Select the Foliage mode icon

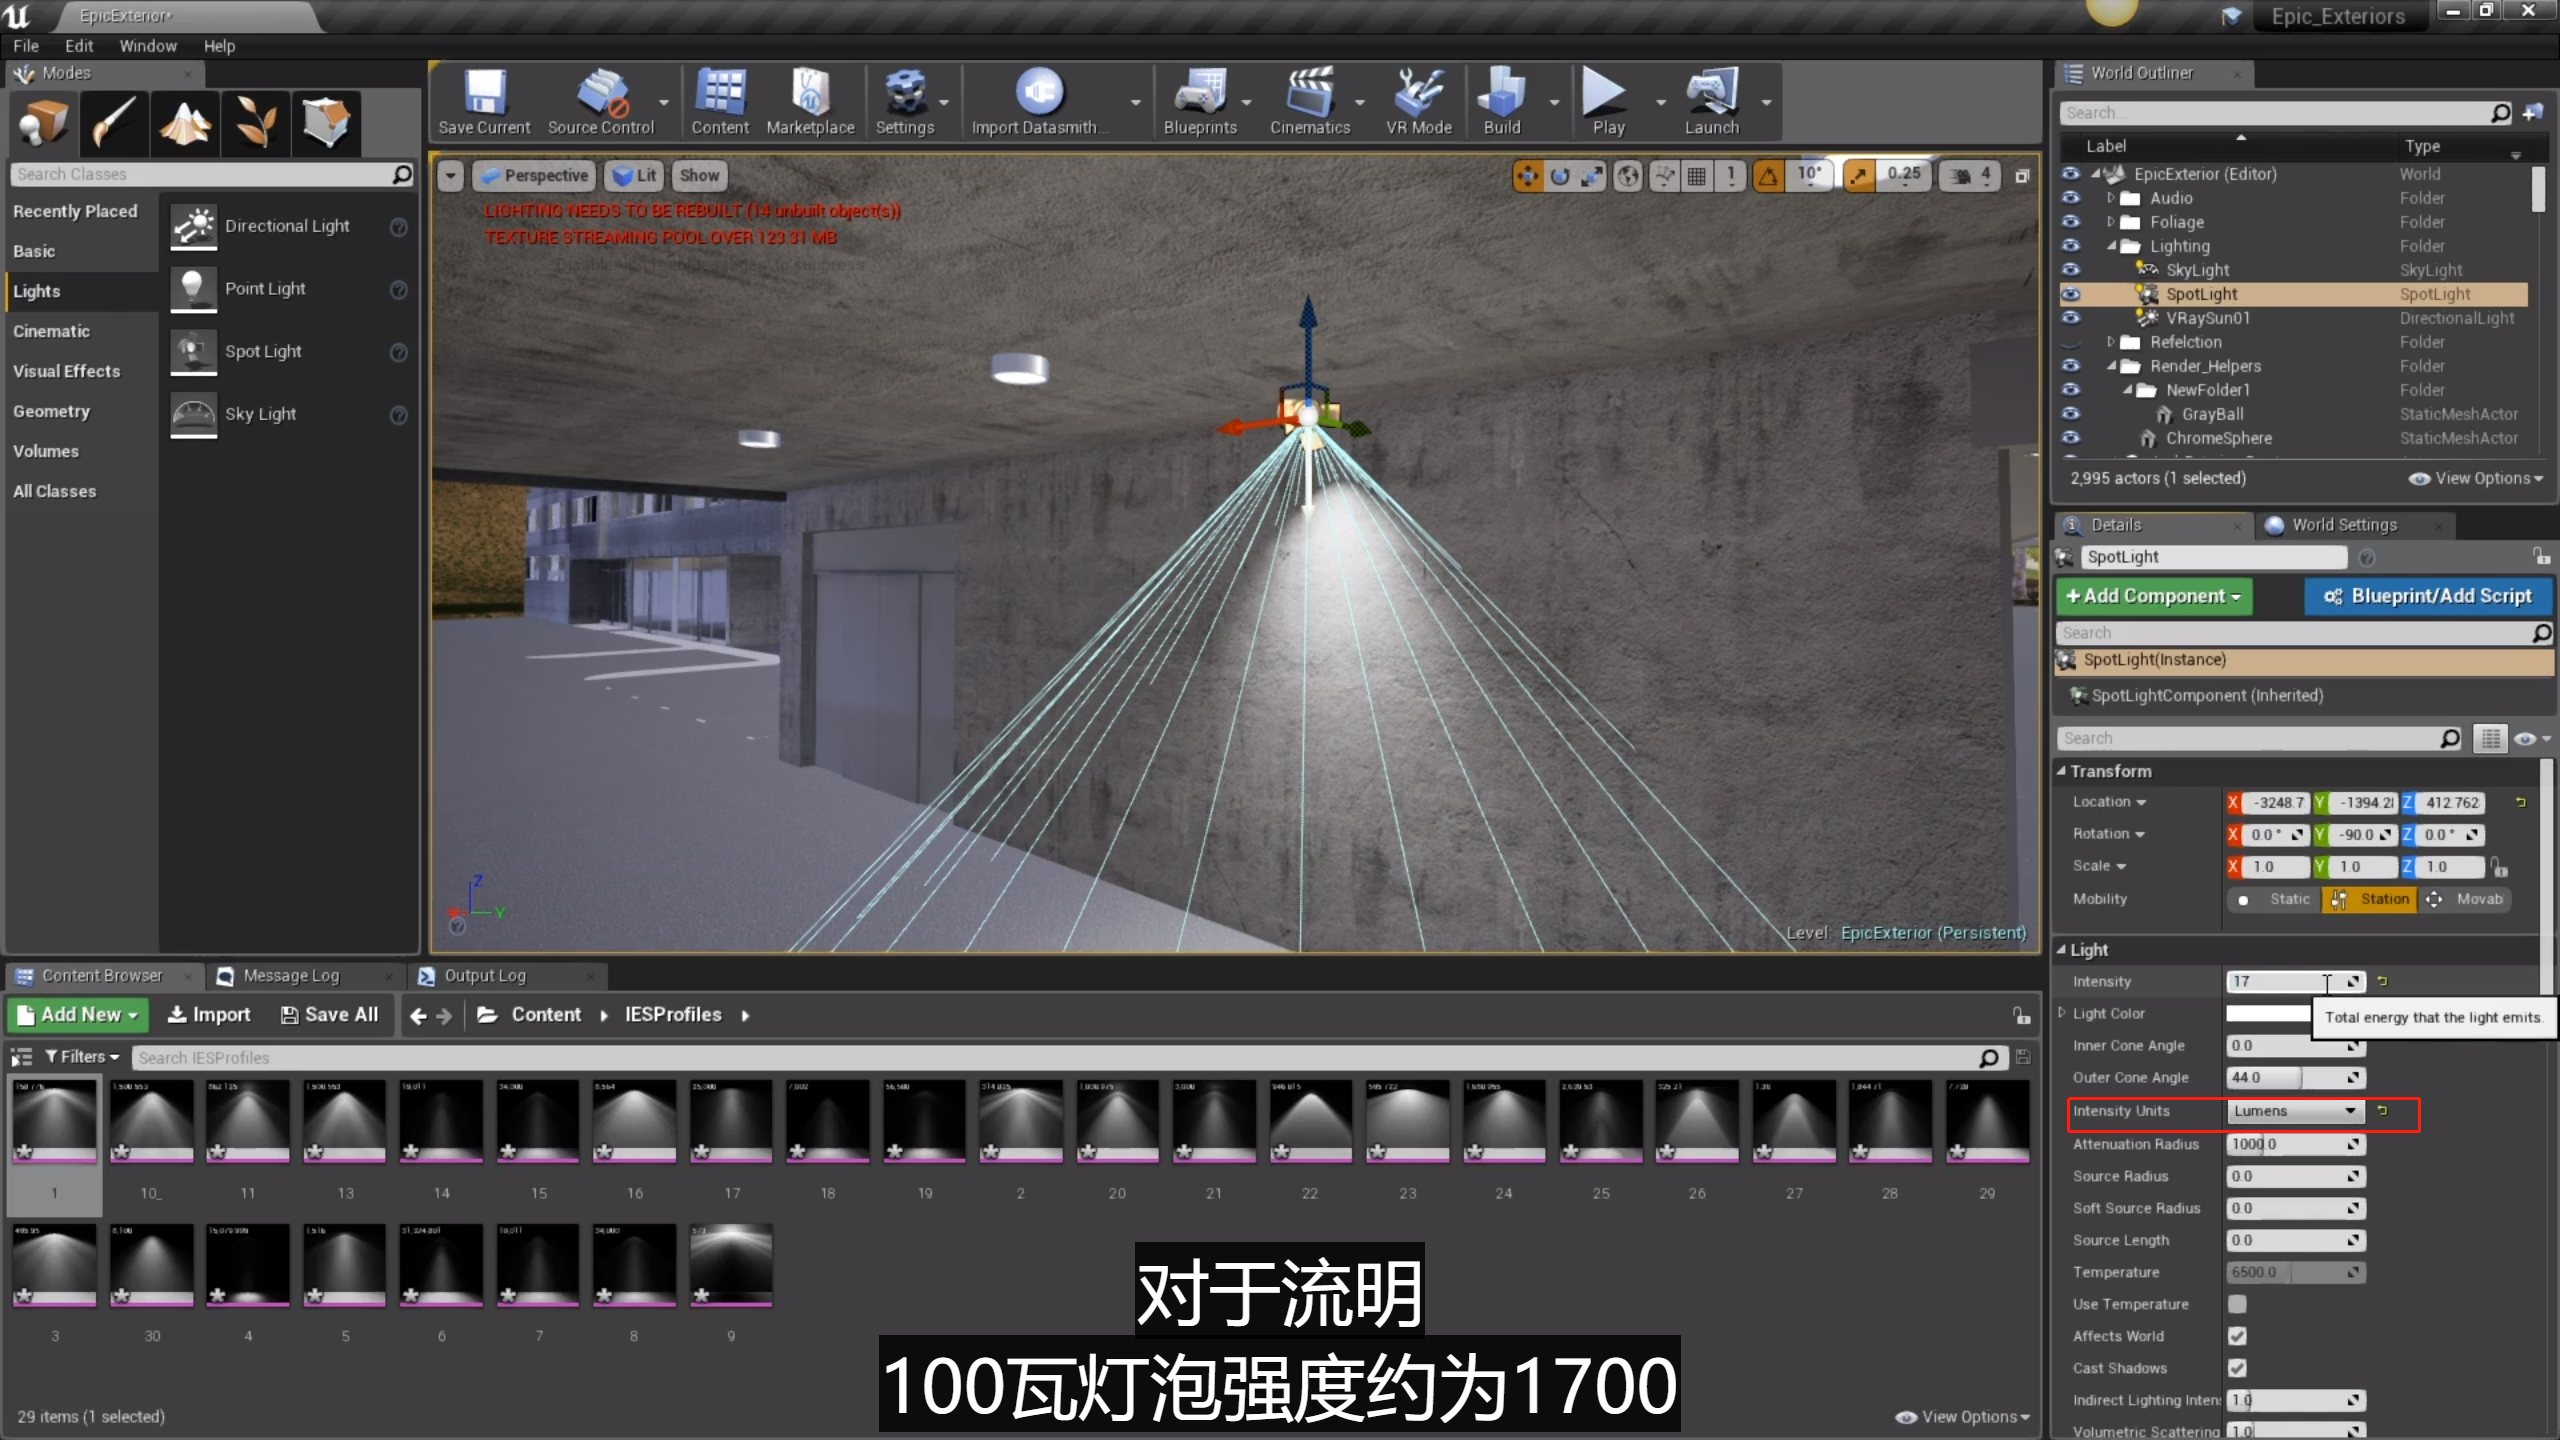point(256,123)
